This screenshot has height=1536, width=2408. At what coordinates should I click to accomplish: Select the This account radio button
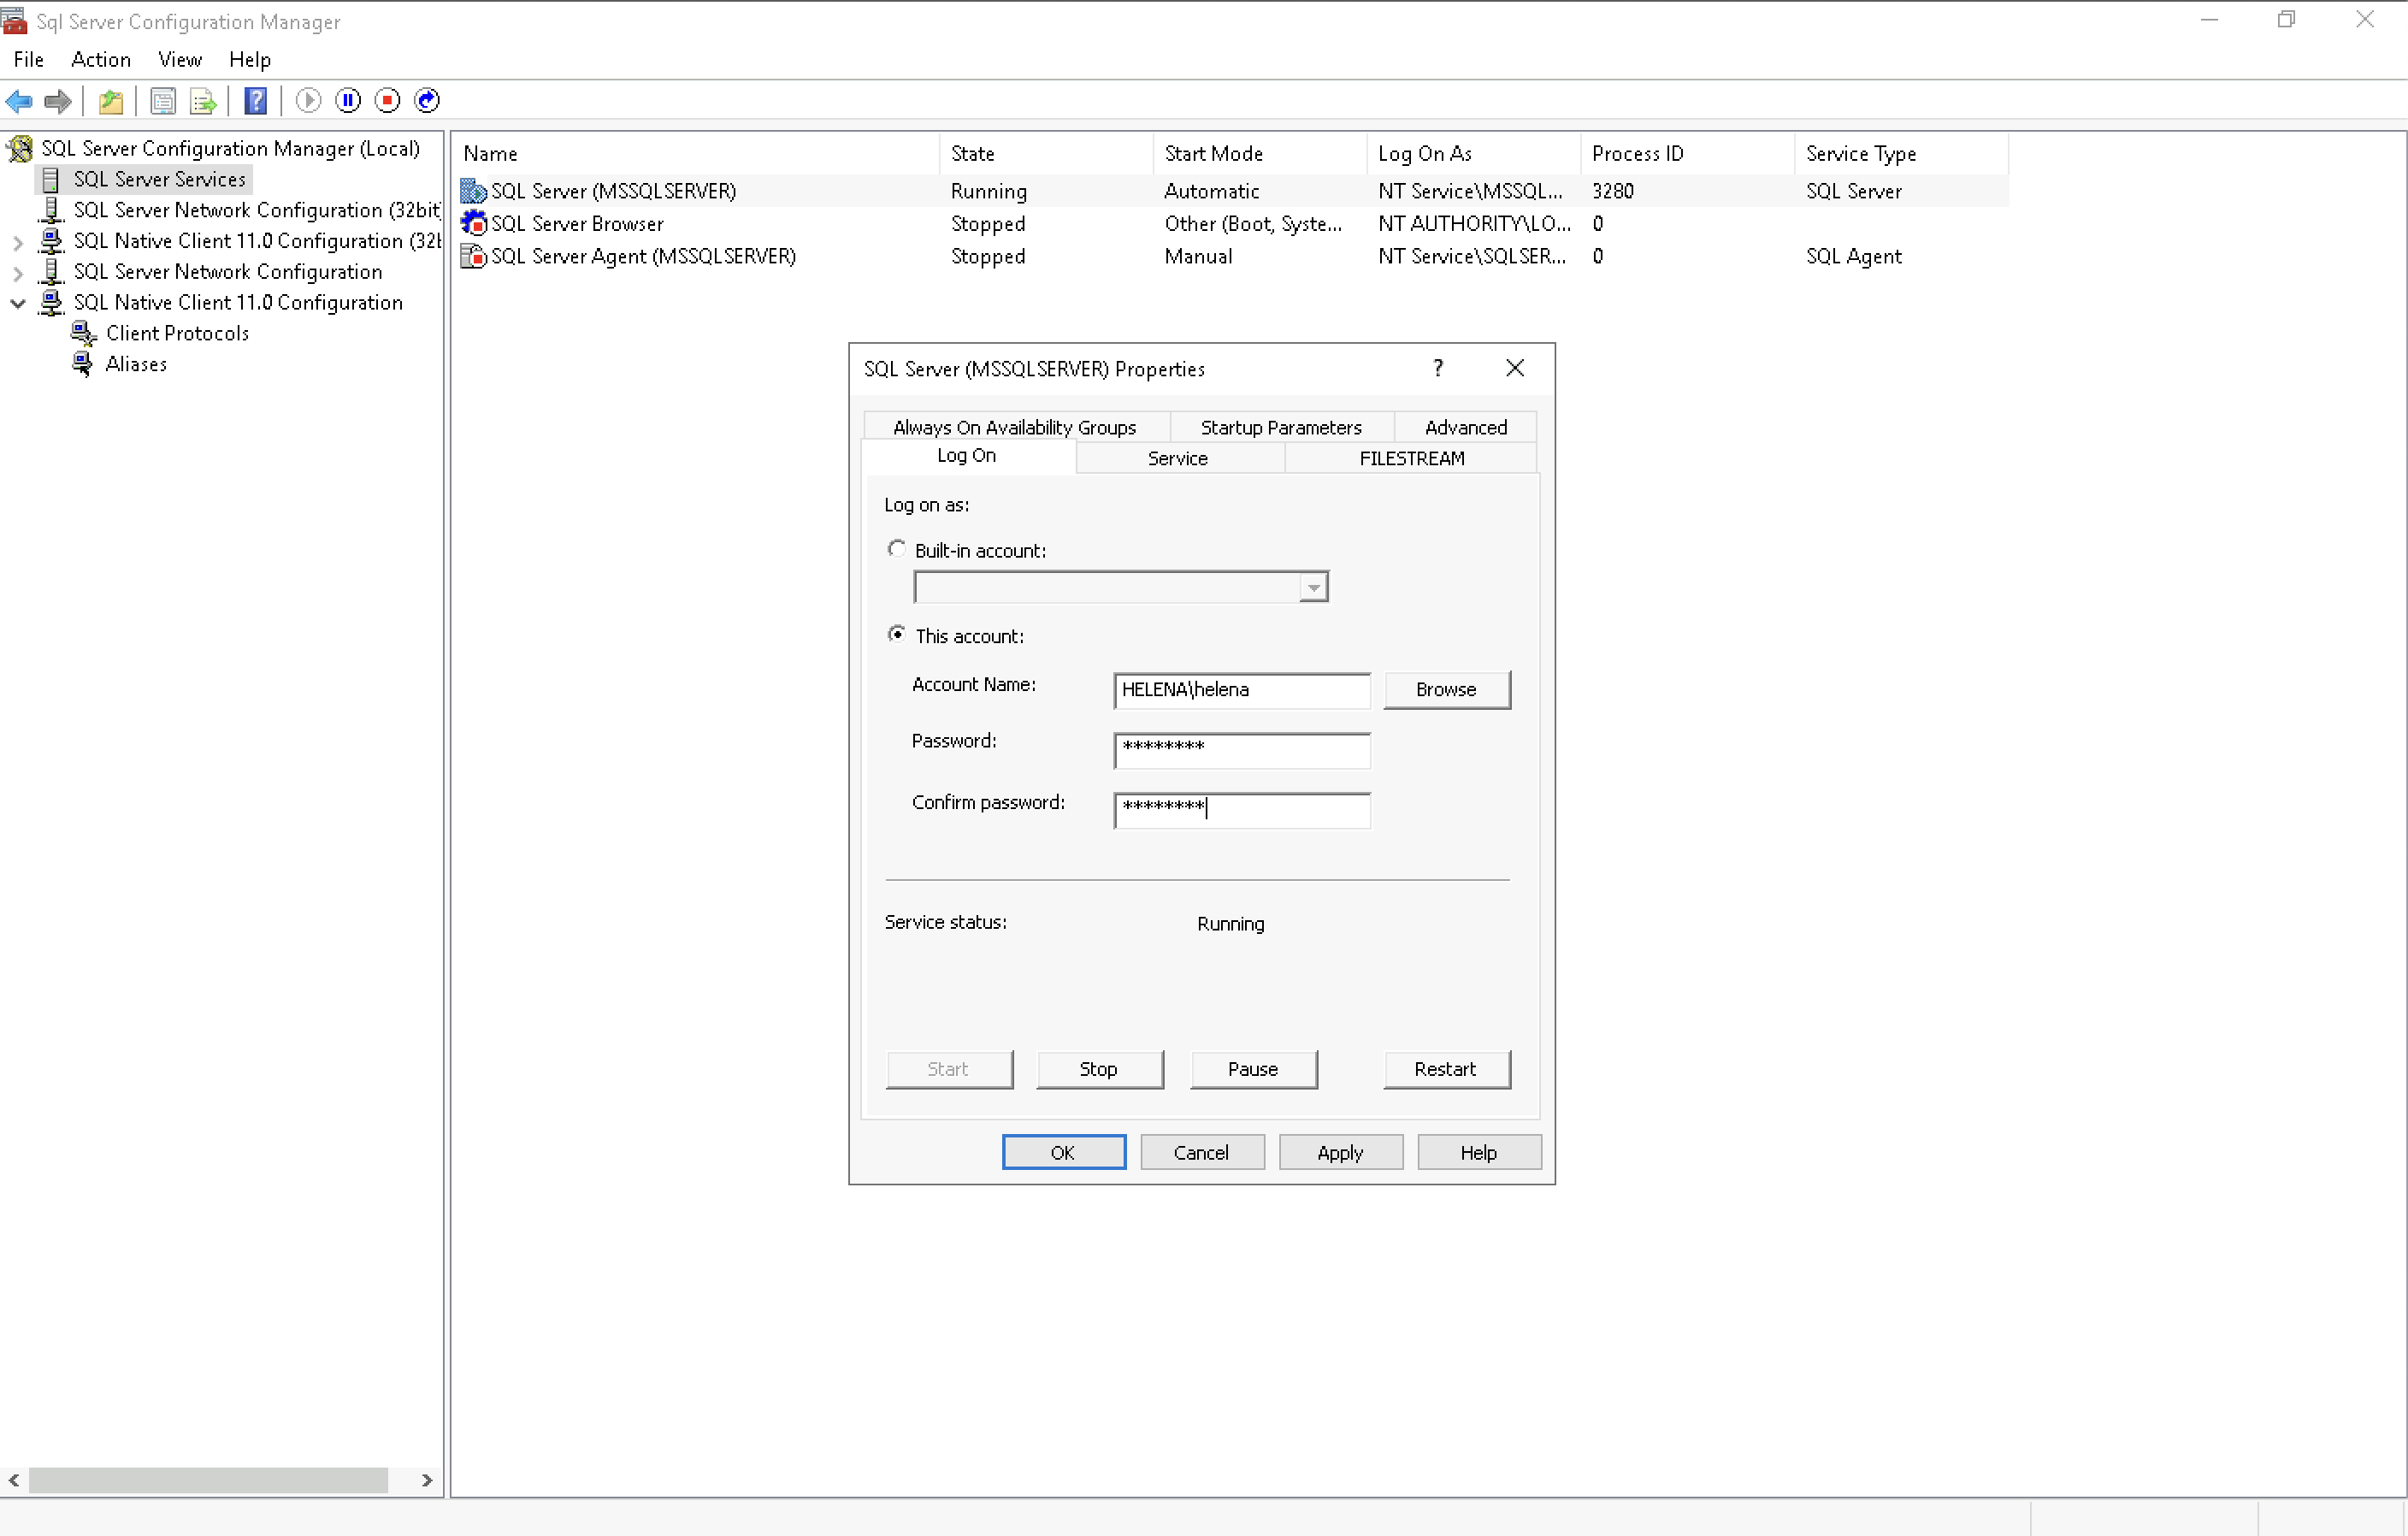pos(897,634)
